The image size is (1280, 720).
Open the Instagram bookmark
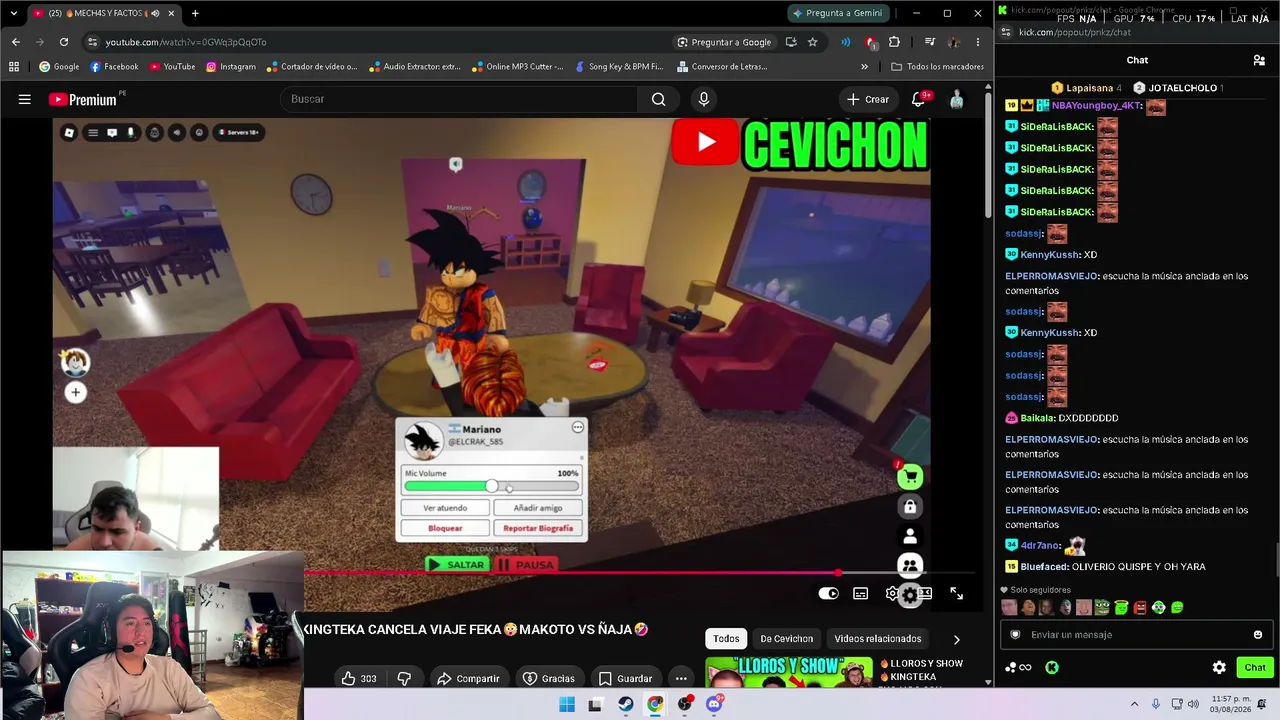pyautogui.click(x=231, y=67)
